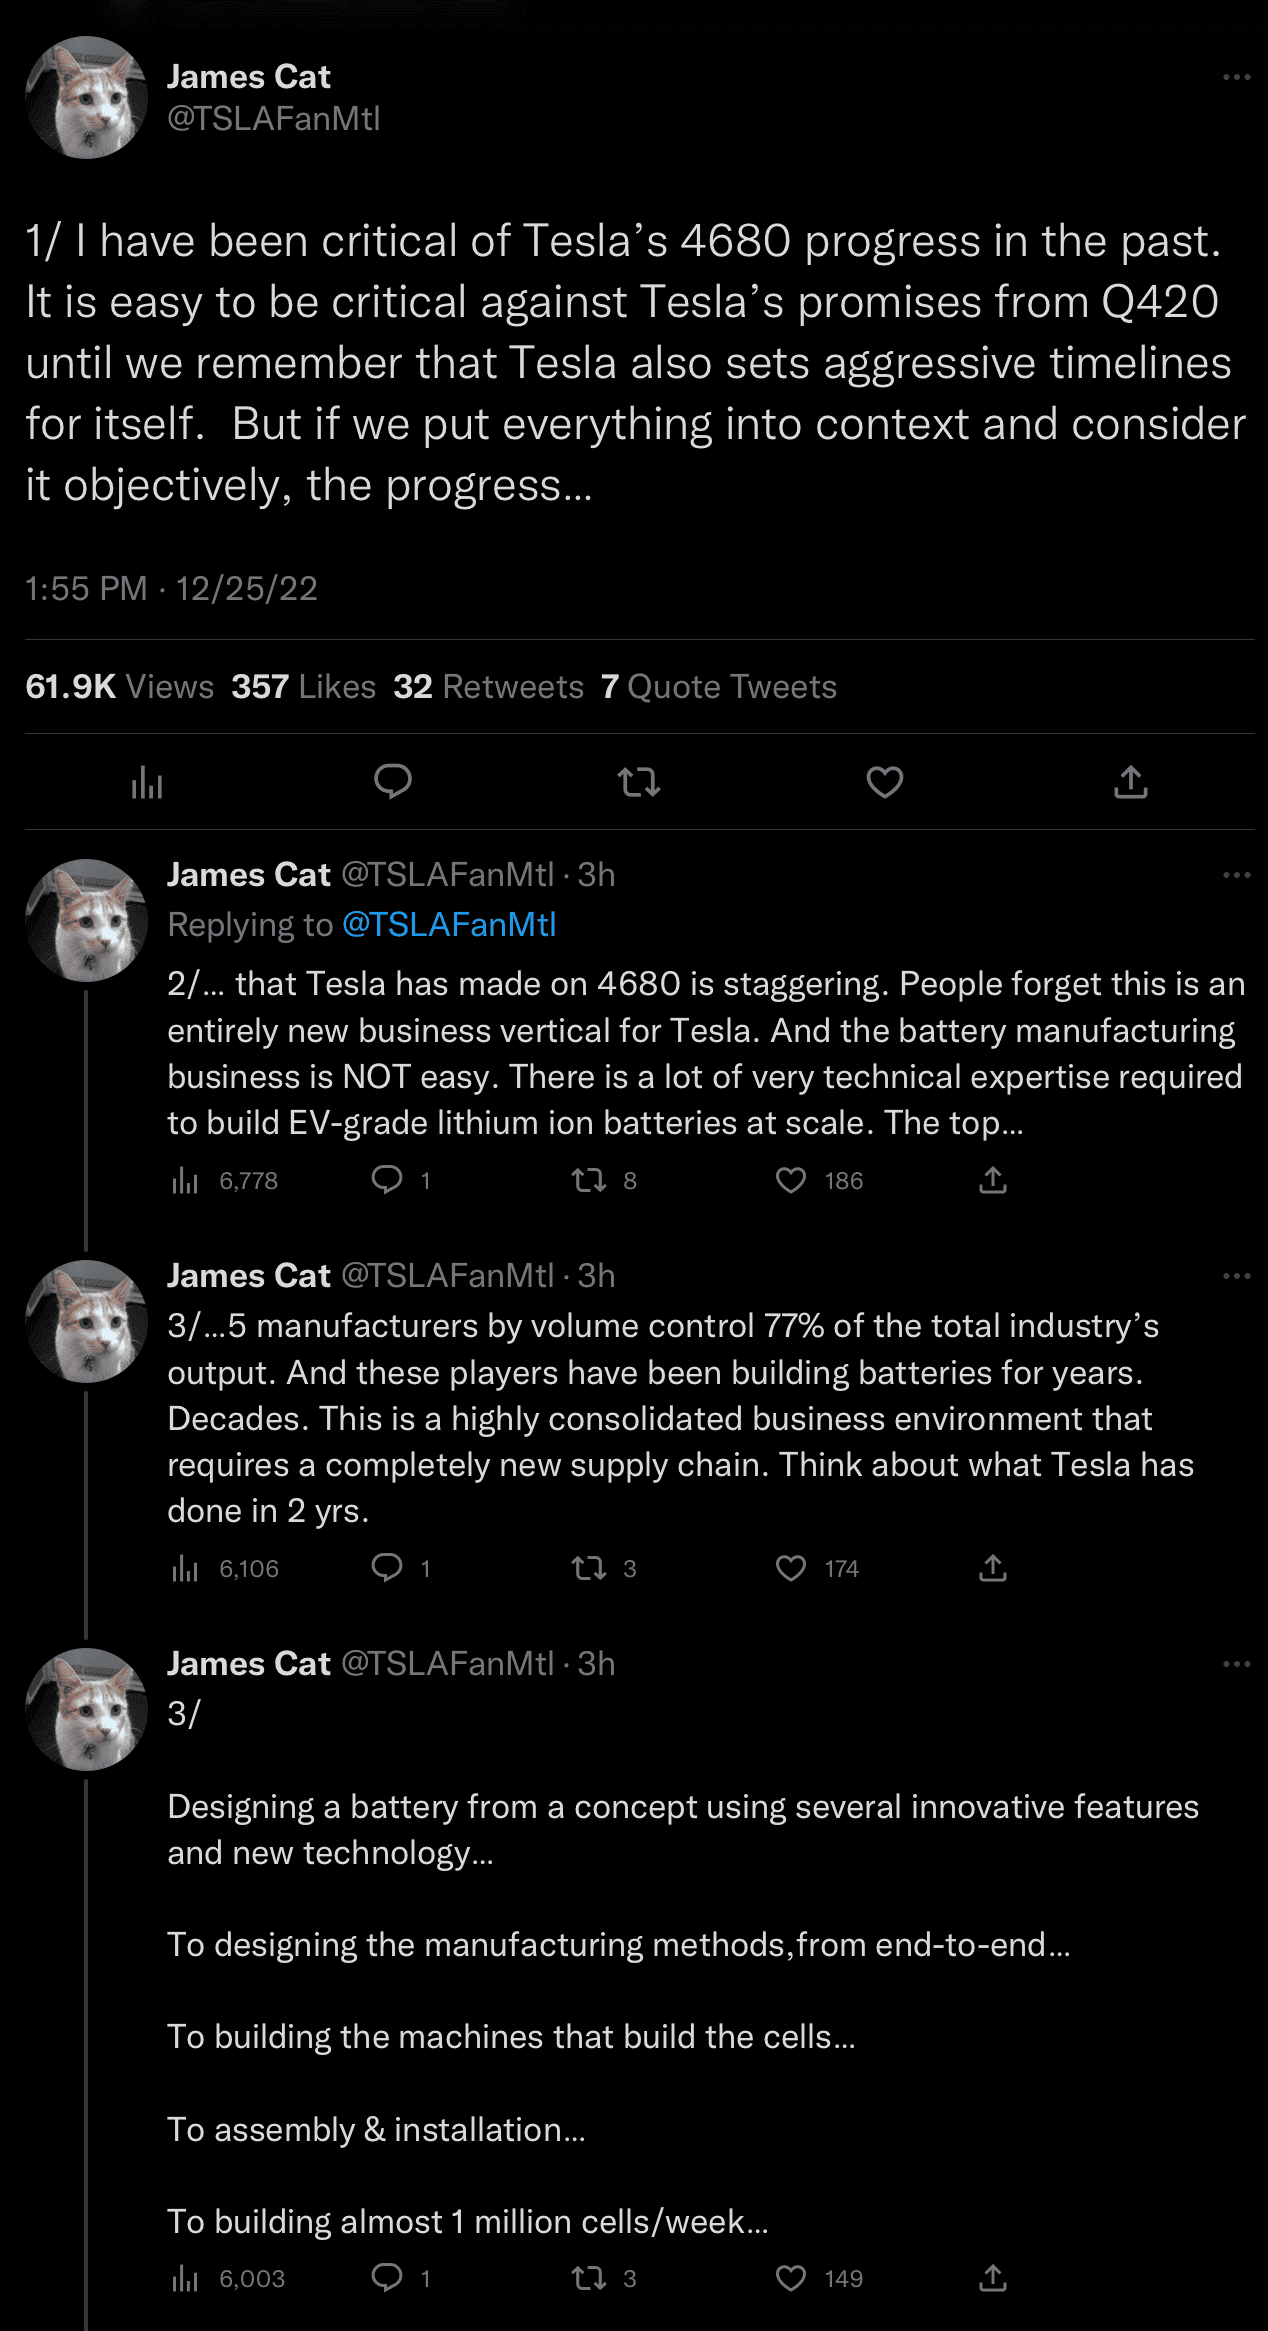Reply to the main 1/ tweet

point(393,782)
